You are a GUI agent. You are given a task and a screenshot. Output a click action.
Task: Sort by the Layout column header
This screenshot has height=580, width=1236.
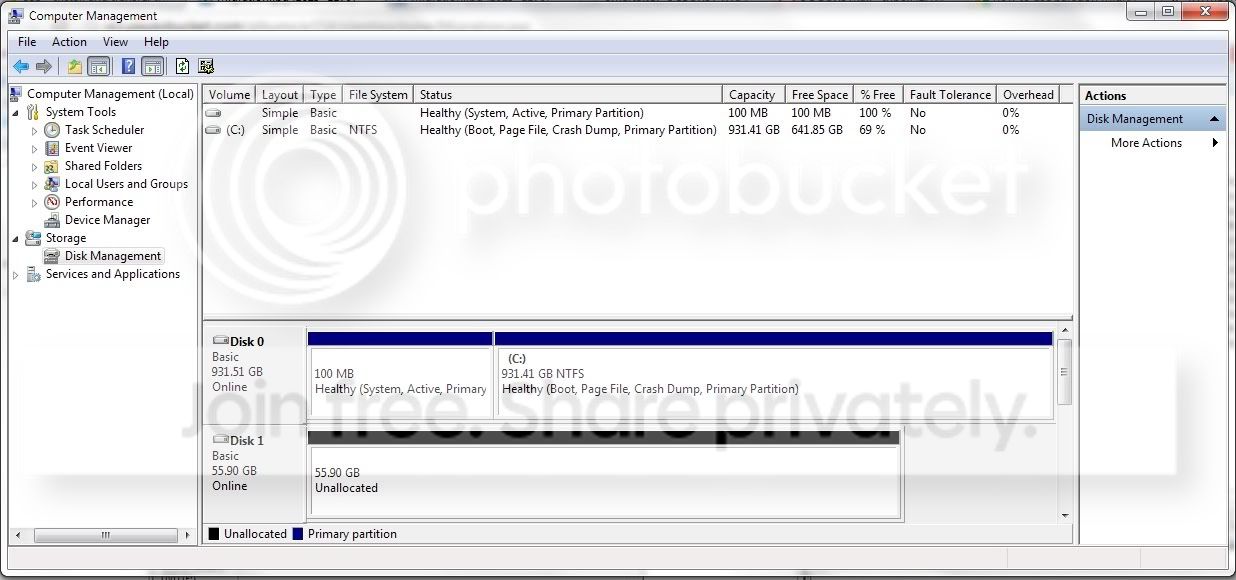pyautogui.click(x=280, y=95)
